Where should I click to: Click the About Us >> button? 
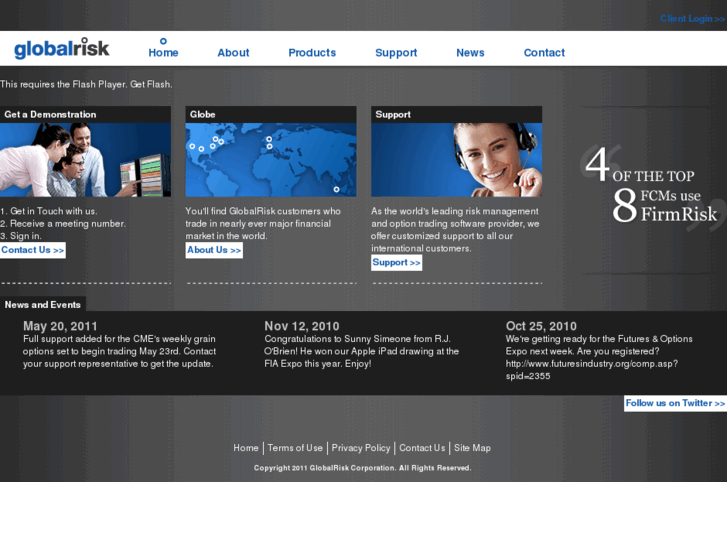point(214,250)
